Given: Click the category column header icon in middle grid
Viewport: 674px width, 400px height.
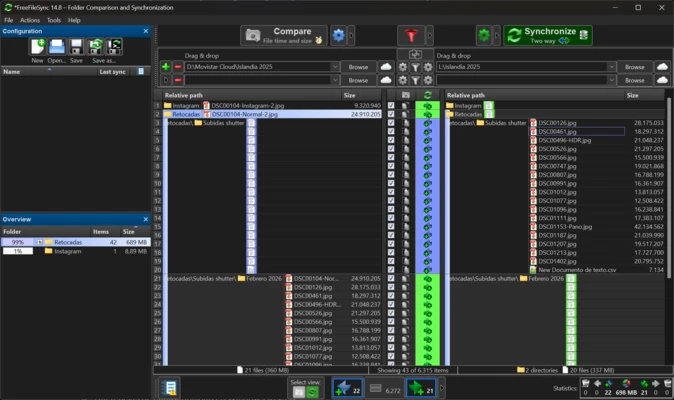Looking at the screenshot, I should (406, 95).
